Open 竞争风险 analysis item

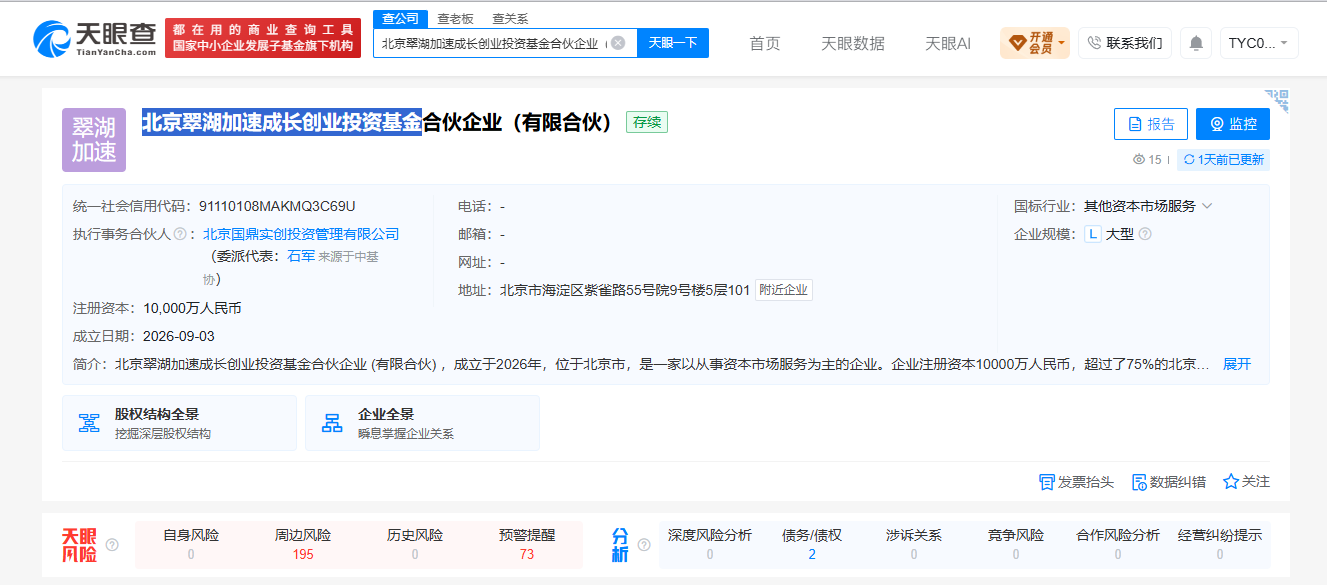click(x=1016, y=545)
